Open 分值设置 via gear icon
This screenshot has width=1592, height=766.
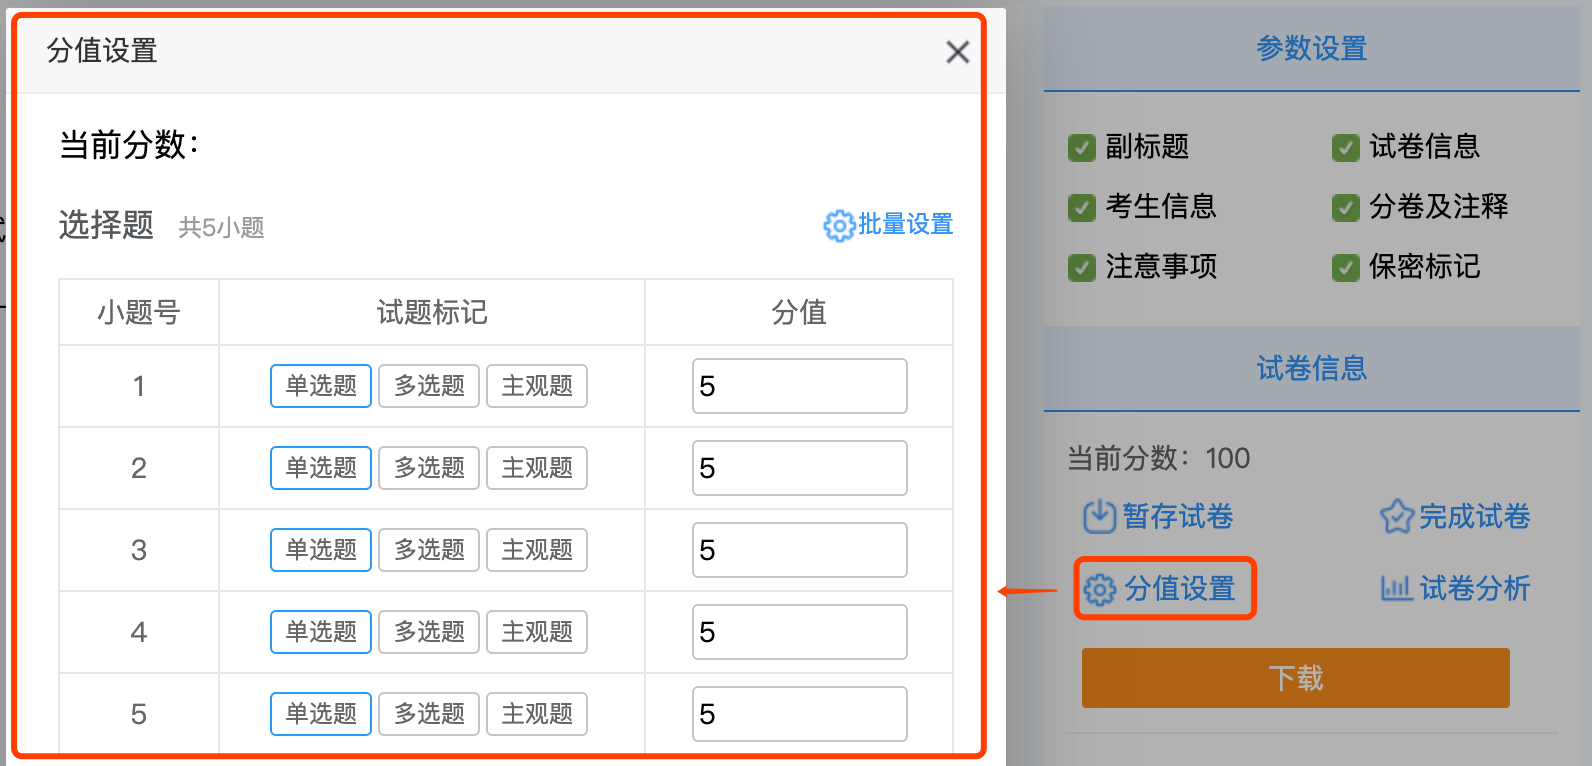coord(1100,590)
